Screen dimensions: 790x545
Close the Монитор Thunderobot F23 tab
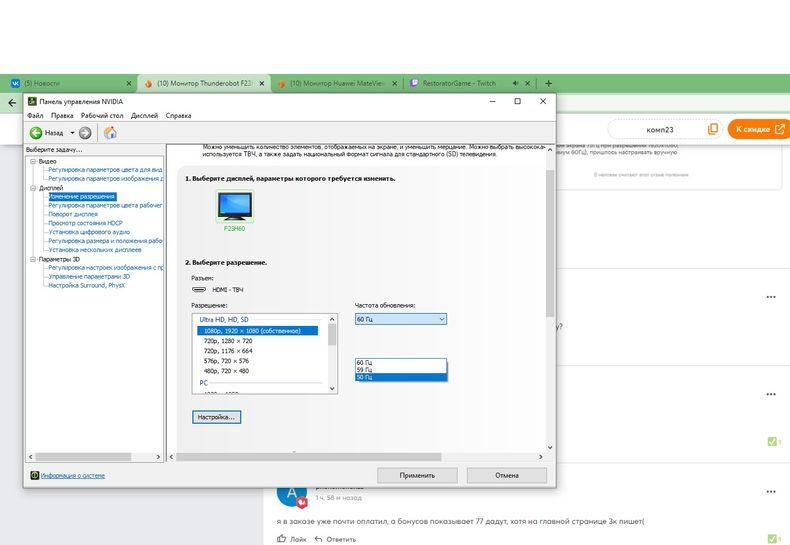tap(262, 84)
